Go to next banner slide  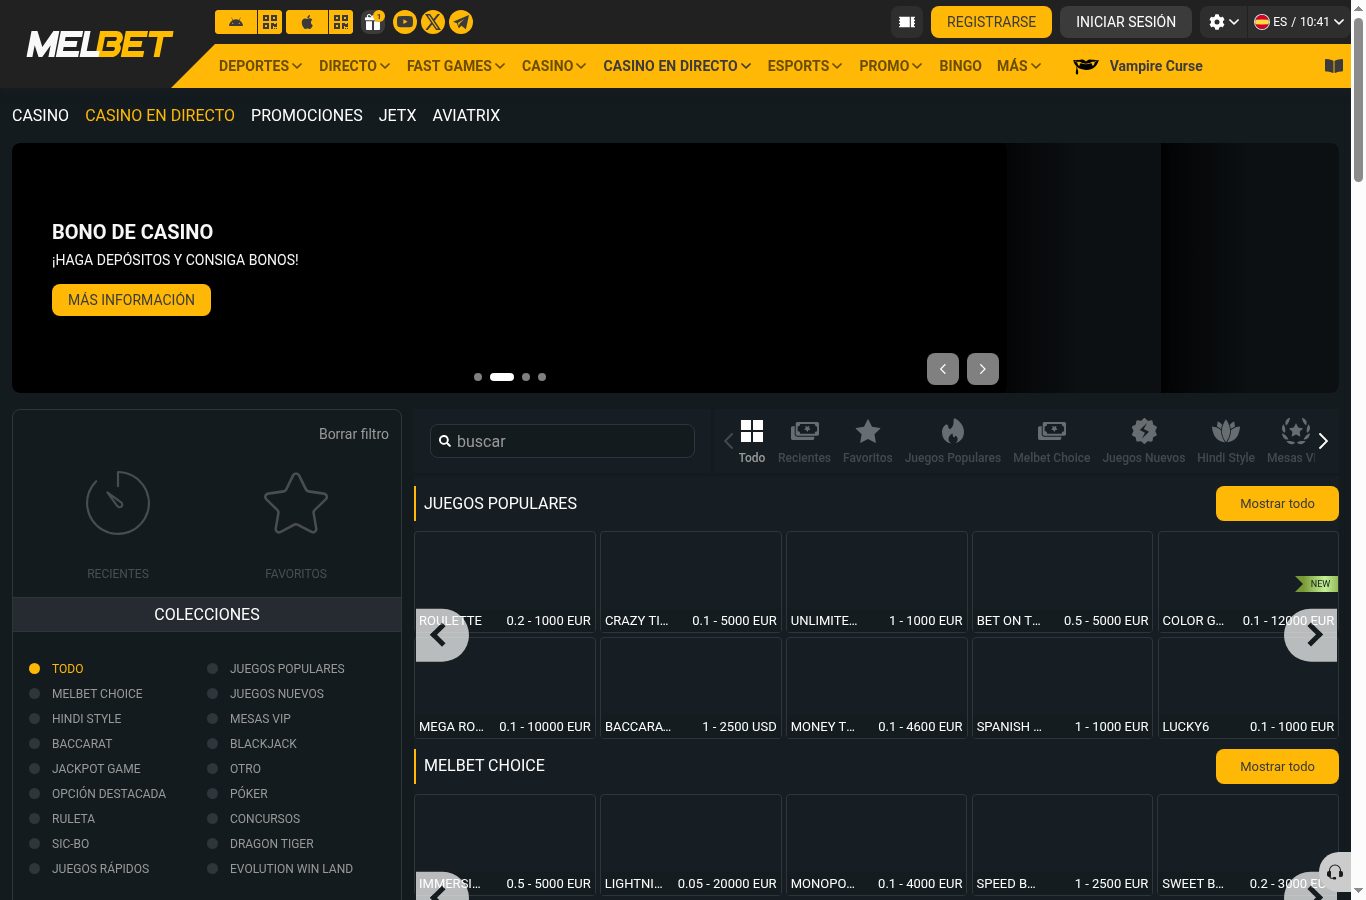pyautogui.click(x=983, y=369)
